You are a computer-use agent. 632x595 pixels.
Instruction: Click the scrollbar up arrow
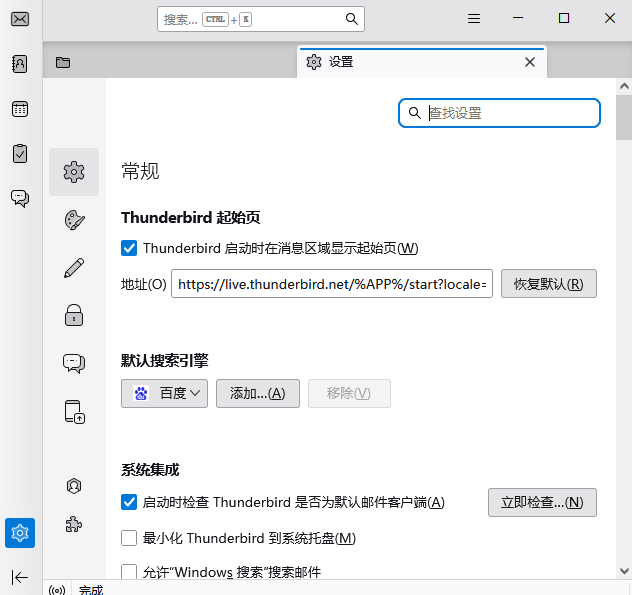[624, 86]
